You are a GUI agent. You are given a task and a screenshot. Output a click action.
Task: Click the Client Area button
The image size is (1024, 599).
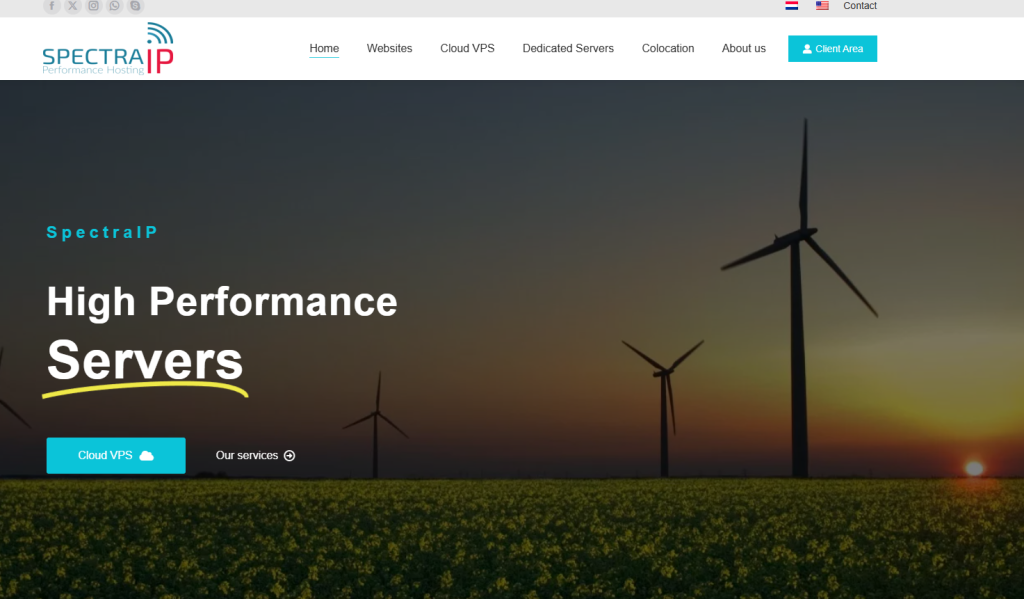[832, 49]
